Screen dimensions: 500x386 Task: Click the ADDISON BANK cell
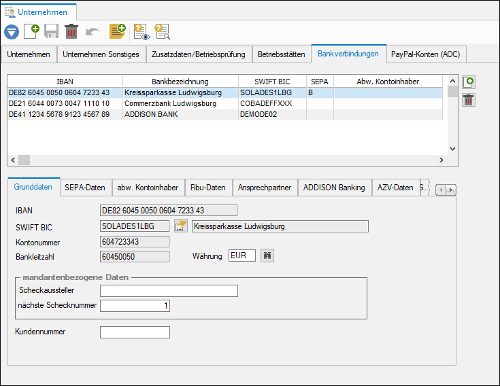180,114
